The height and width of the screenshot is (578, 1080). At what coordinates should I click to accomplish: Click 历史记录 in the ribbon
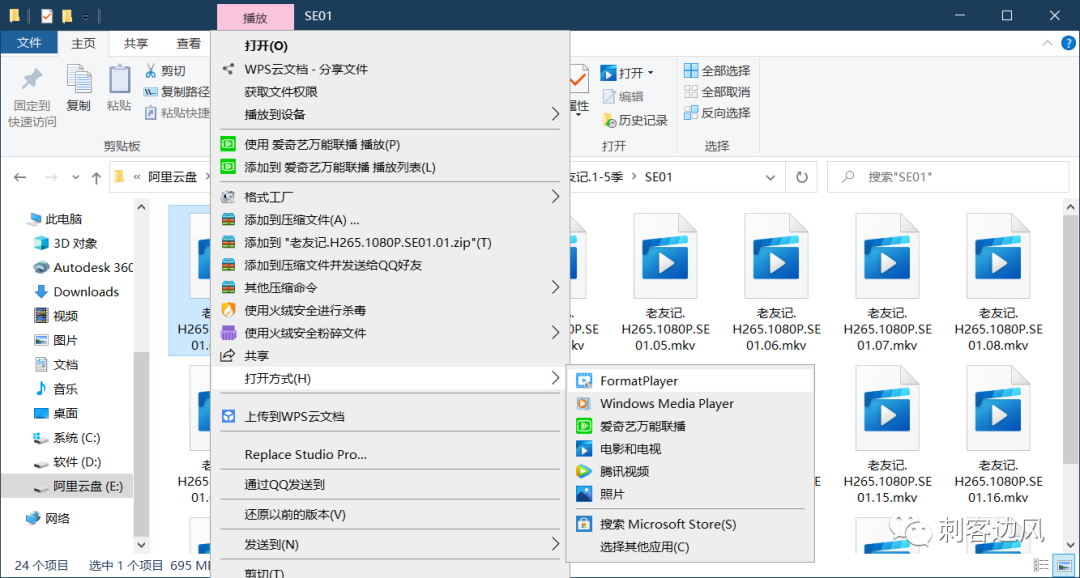635,121
